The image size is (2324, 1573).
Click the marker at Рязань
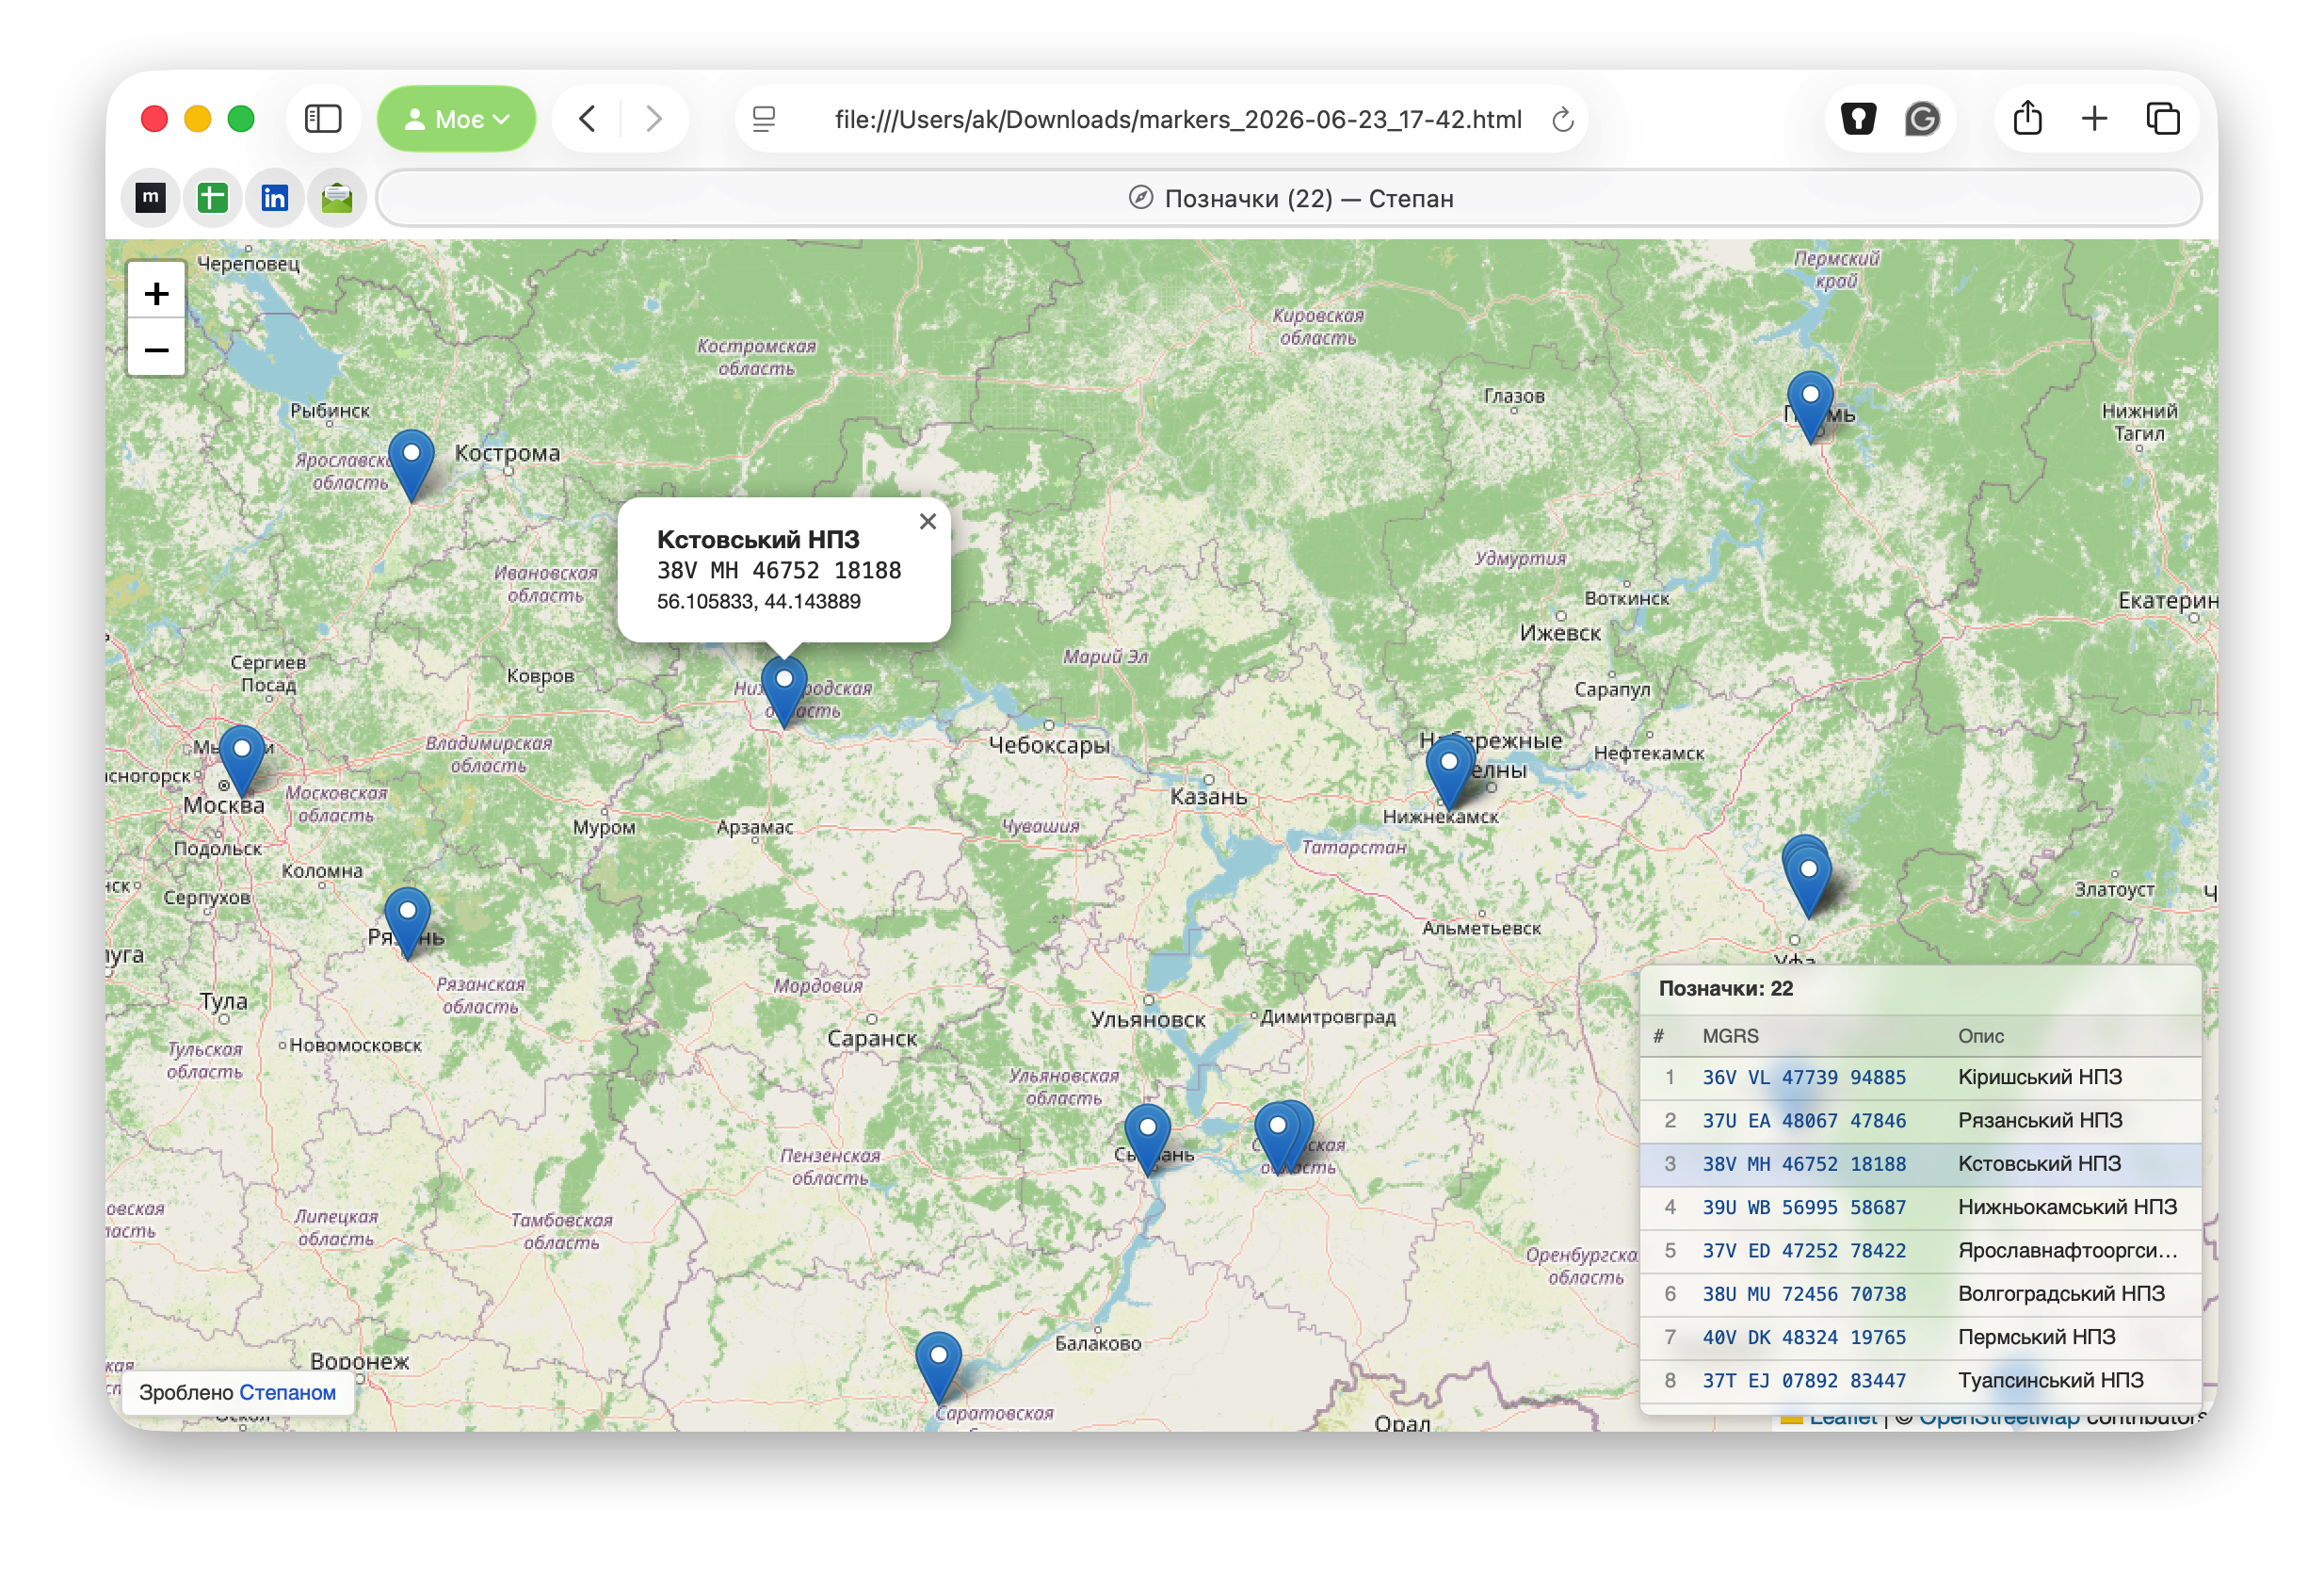(x=408, y=922)
